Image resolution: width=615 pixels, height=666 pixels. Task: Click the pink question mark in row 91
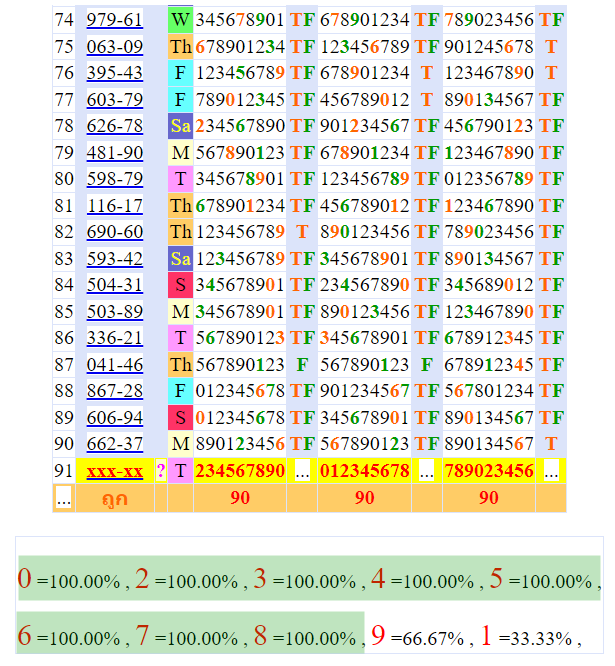[161, 471]
